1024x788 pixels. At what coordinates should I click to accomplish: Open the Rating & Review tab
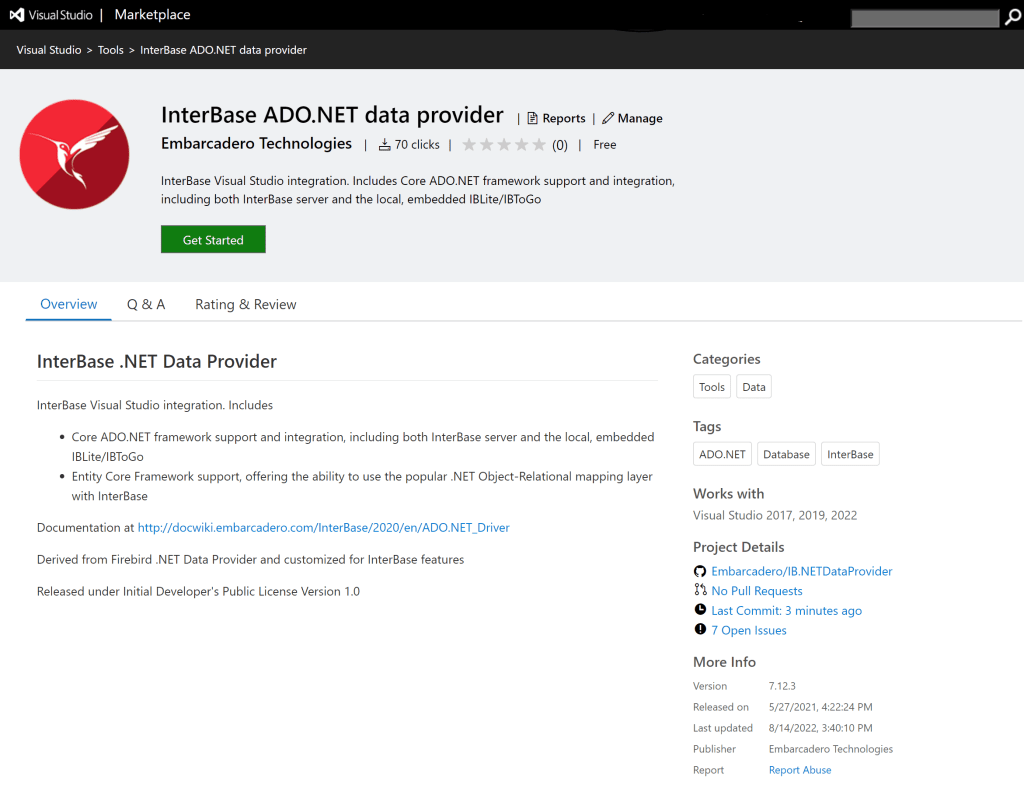245,304
